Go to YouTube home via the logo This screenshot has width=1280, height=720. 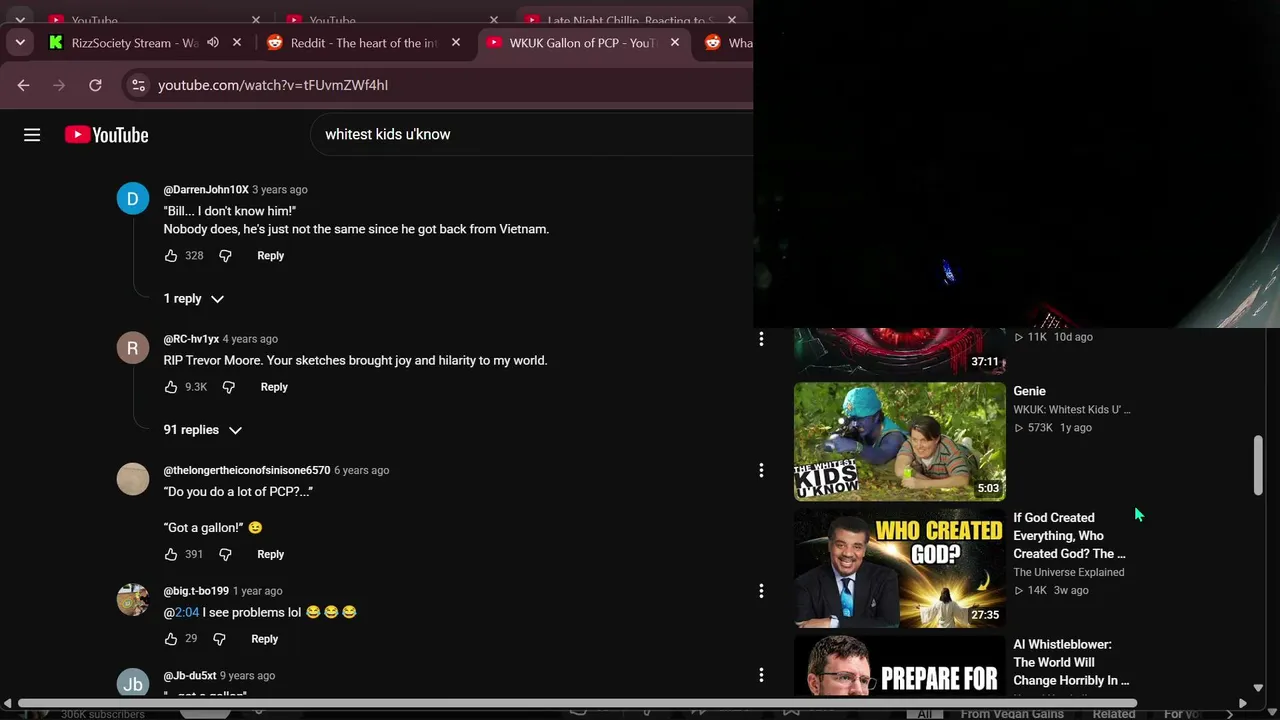(x=107, y=135)
